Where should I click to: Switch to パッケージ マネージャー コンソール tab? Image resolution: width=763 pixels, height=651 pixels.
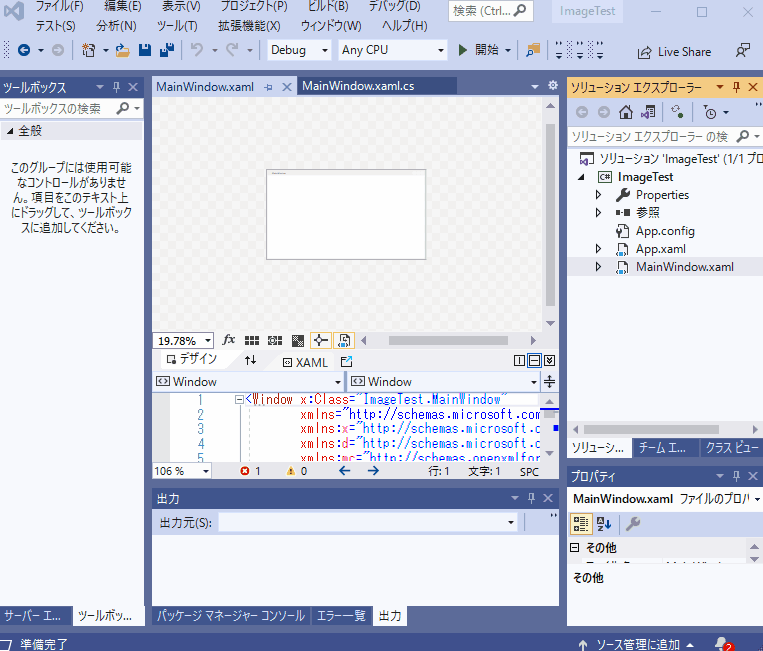point(231,615)
